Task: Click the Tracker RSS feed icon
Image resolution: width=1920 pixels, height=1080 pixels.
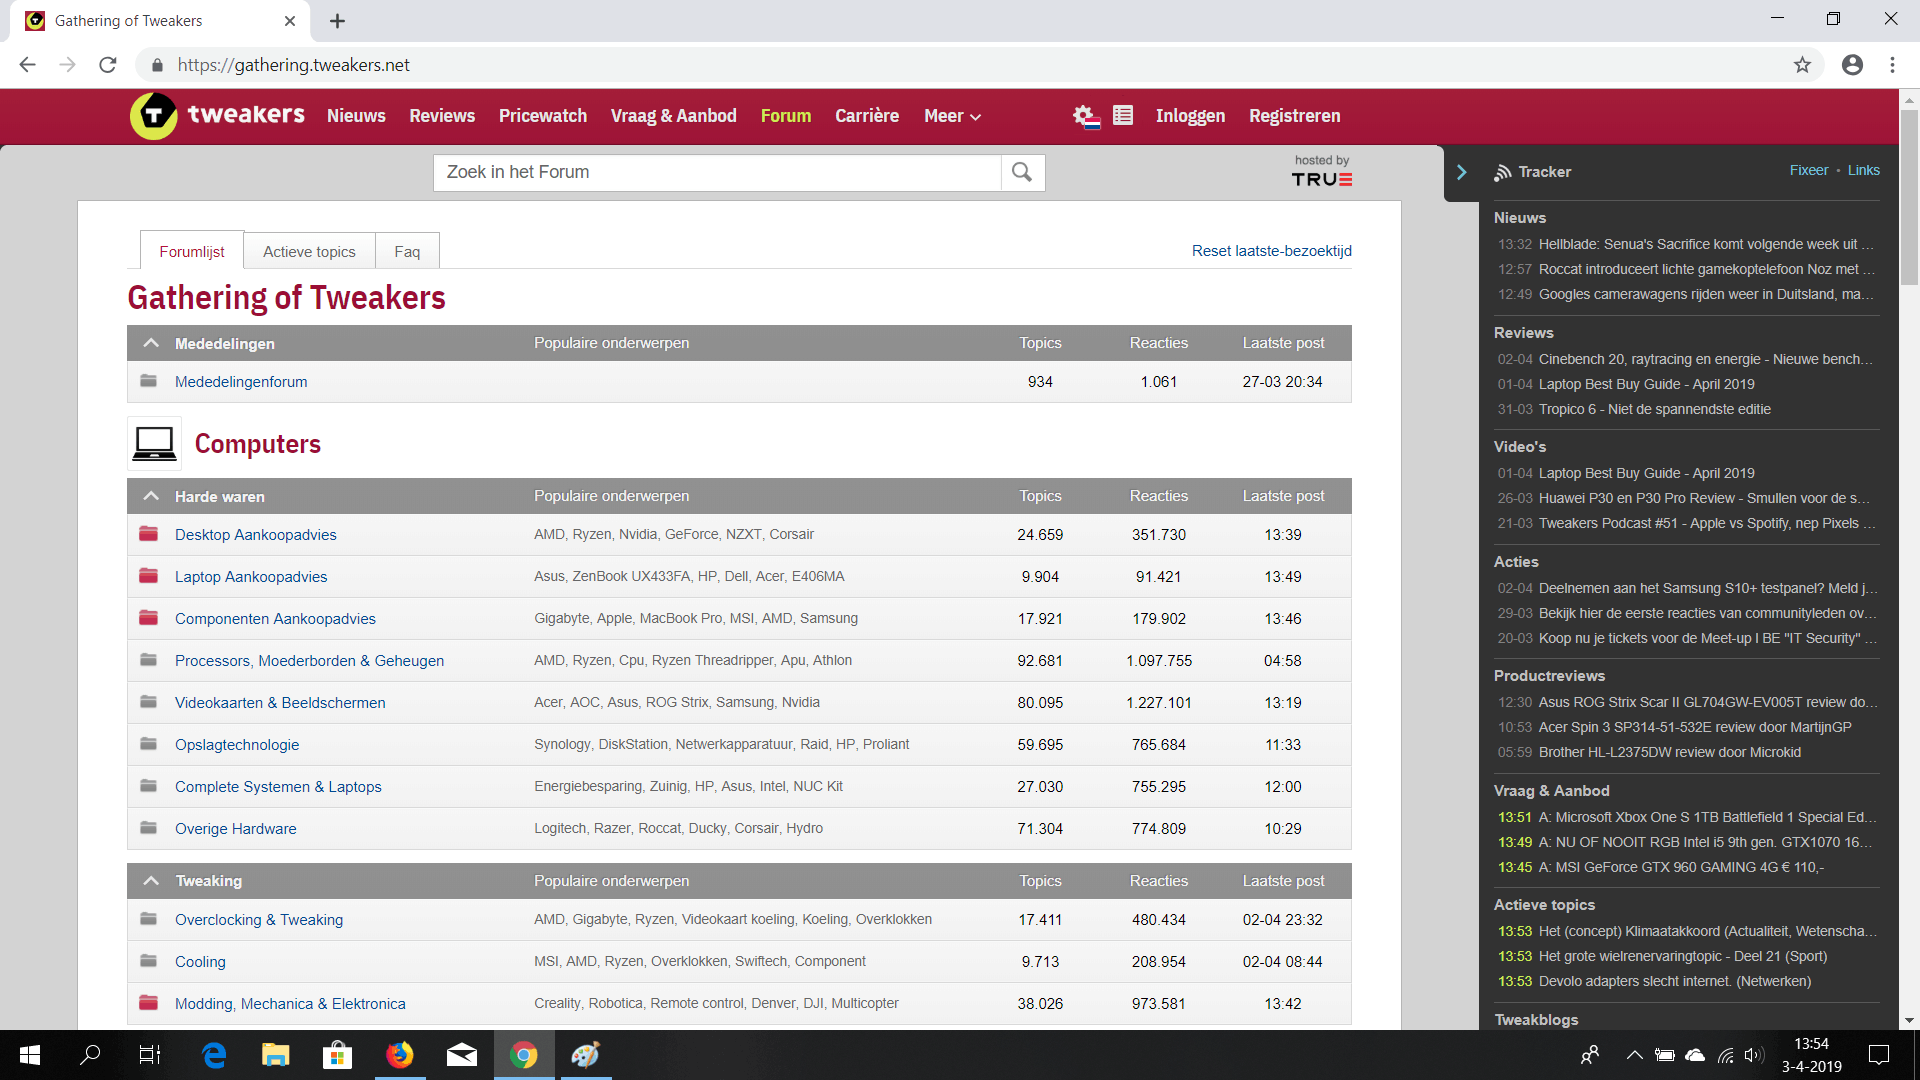Action: click(x=1502, y=172)
